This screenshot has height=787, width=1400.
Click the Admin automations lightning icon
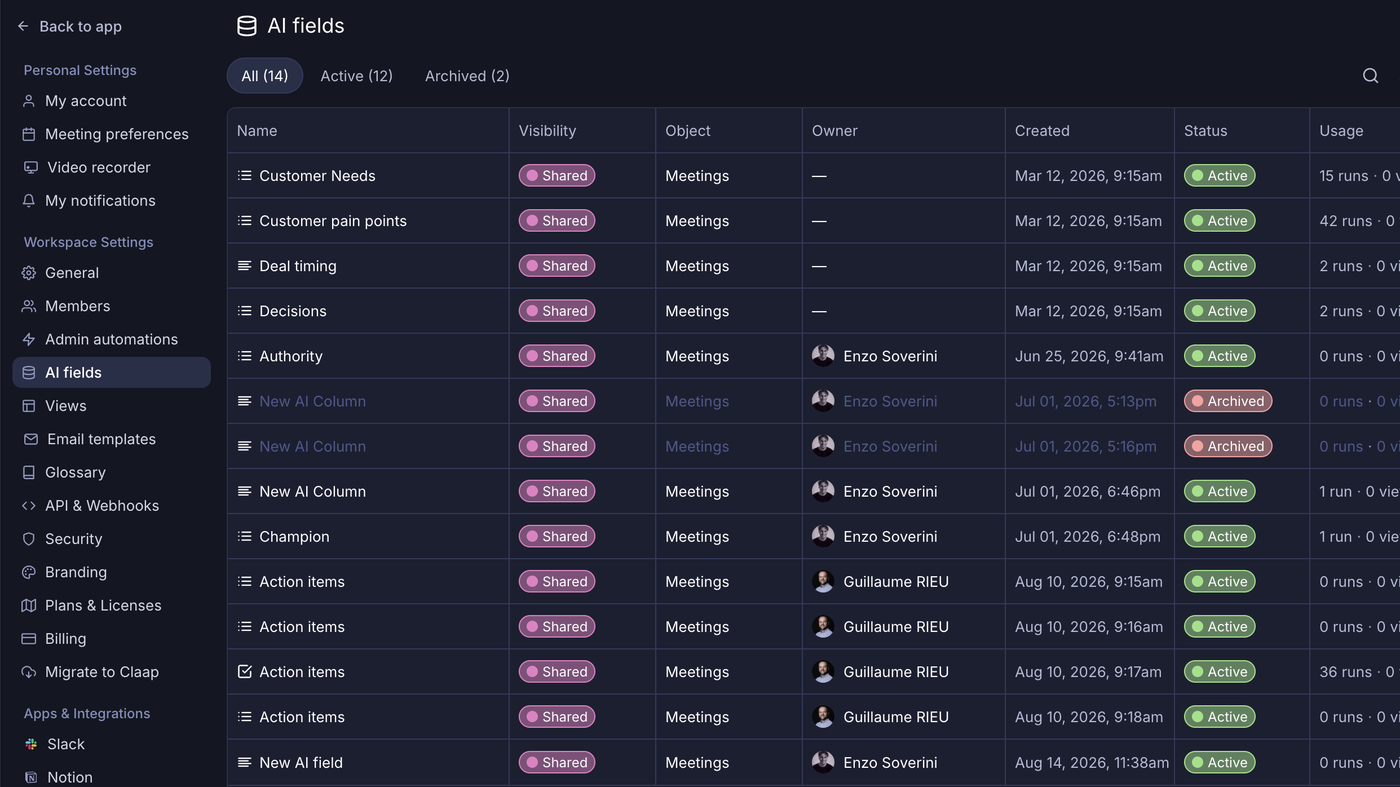point(29,339)
